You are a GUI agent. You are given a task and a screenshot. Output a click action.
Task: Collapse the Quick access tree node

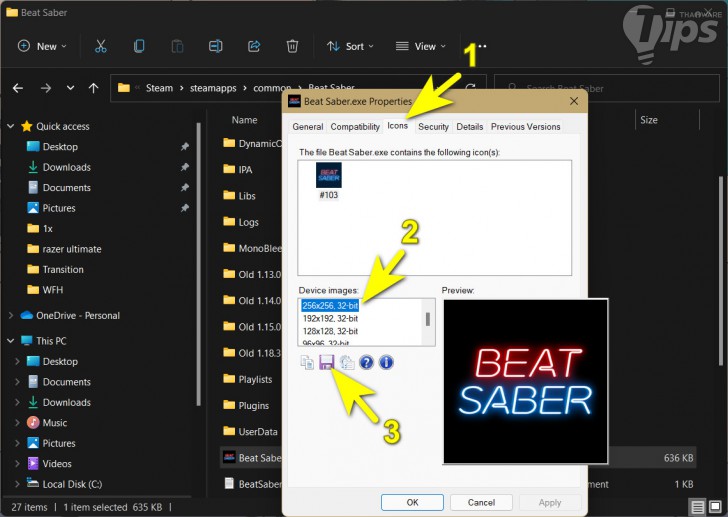click(11, 126)
